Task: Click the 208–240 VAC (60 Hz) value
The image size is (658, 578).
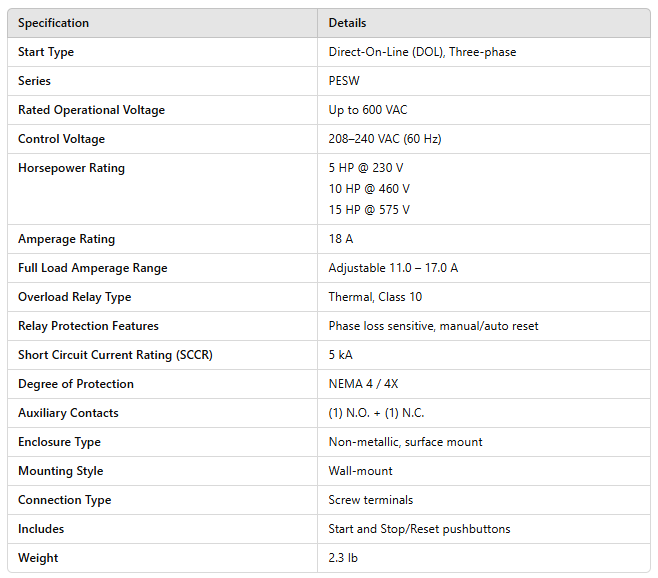Action: (385, 139)
